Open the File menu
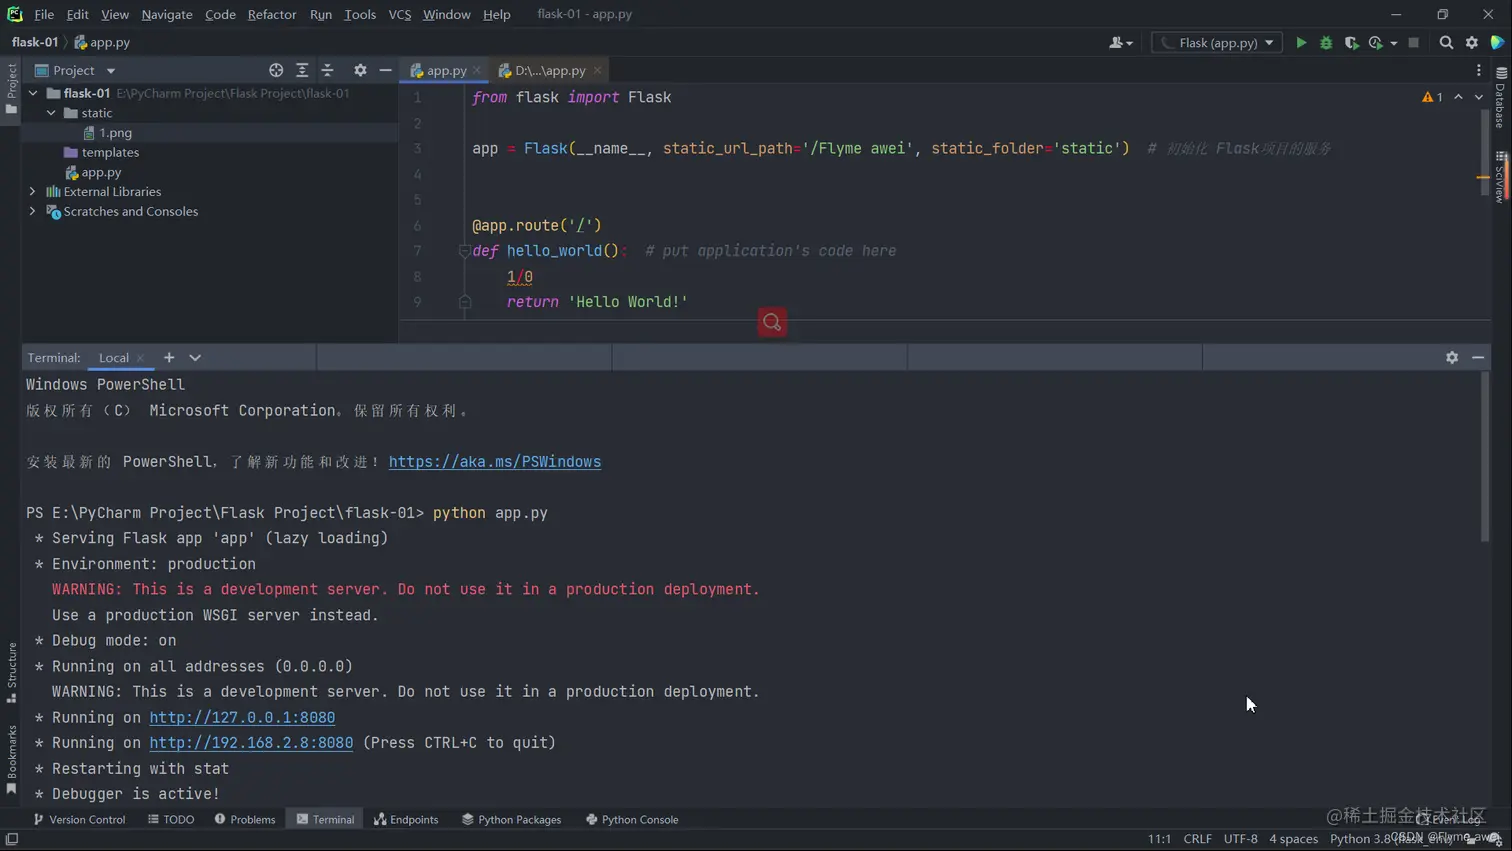 44,14
